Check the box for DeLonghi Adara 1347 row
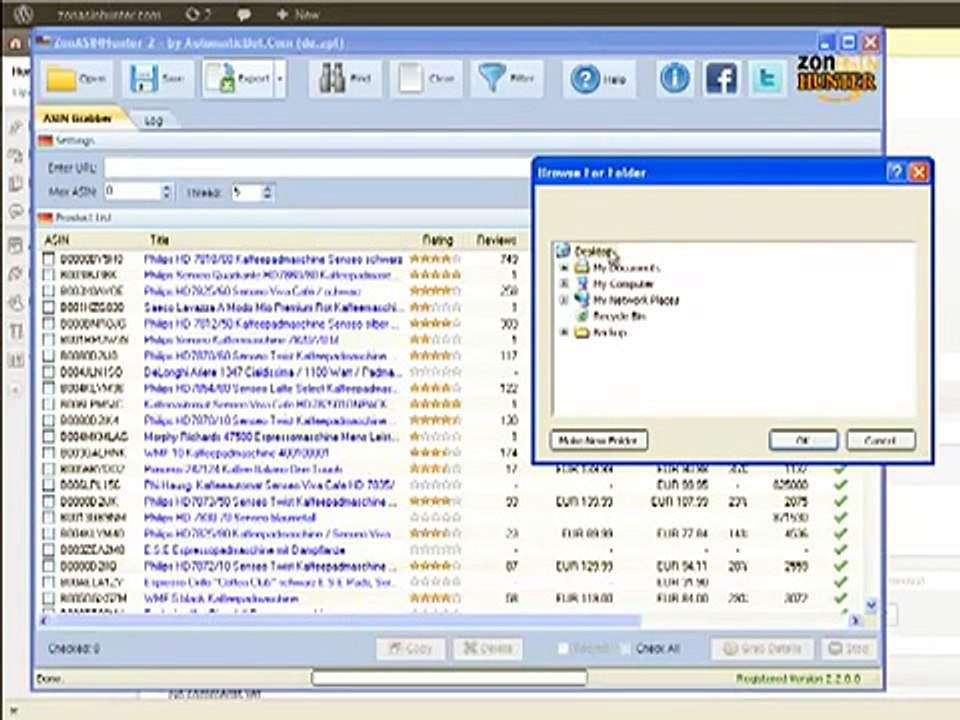The height and width of the screenshot is (720, 960). tap(48, 372)
